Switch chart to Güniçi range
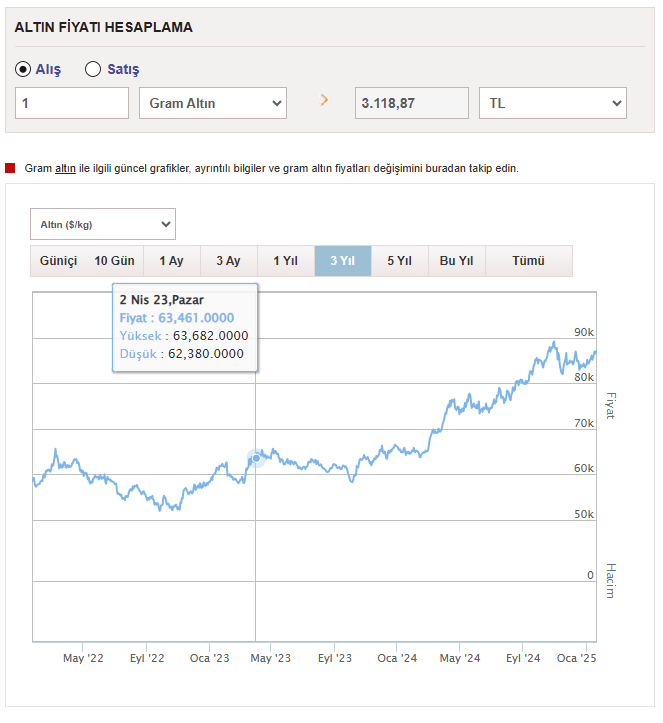This screenshot has height=723, width=663. (59, 261)
